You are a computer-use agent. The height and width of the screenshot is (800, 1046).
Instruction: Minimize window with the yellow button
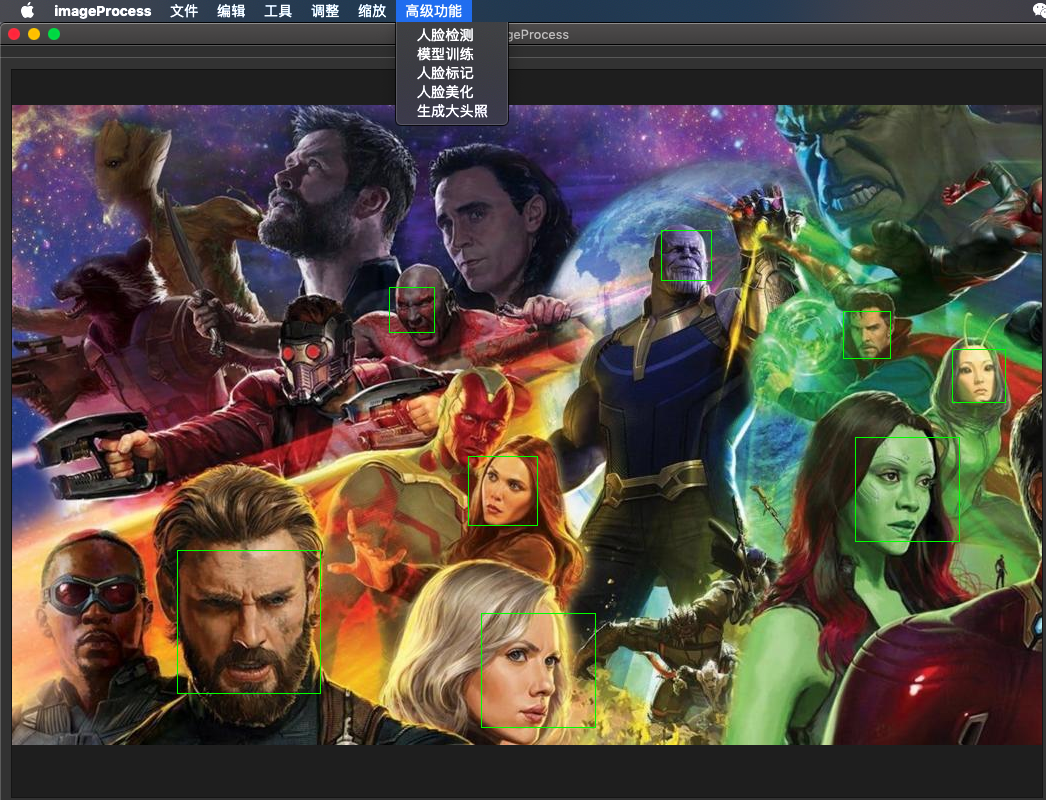(x=34, y=34)
